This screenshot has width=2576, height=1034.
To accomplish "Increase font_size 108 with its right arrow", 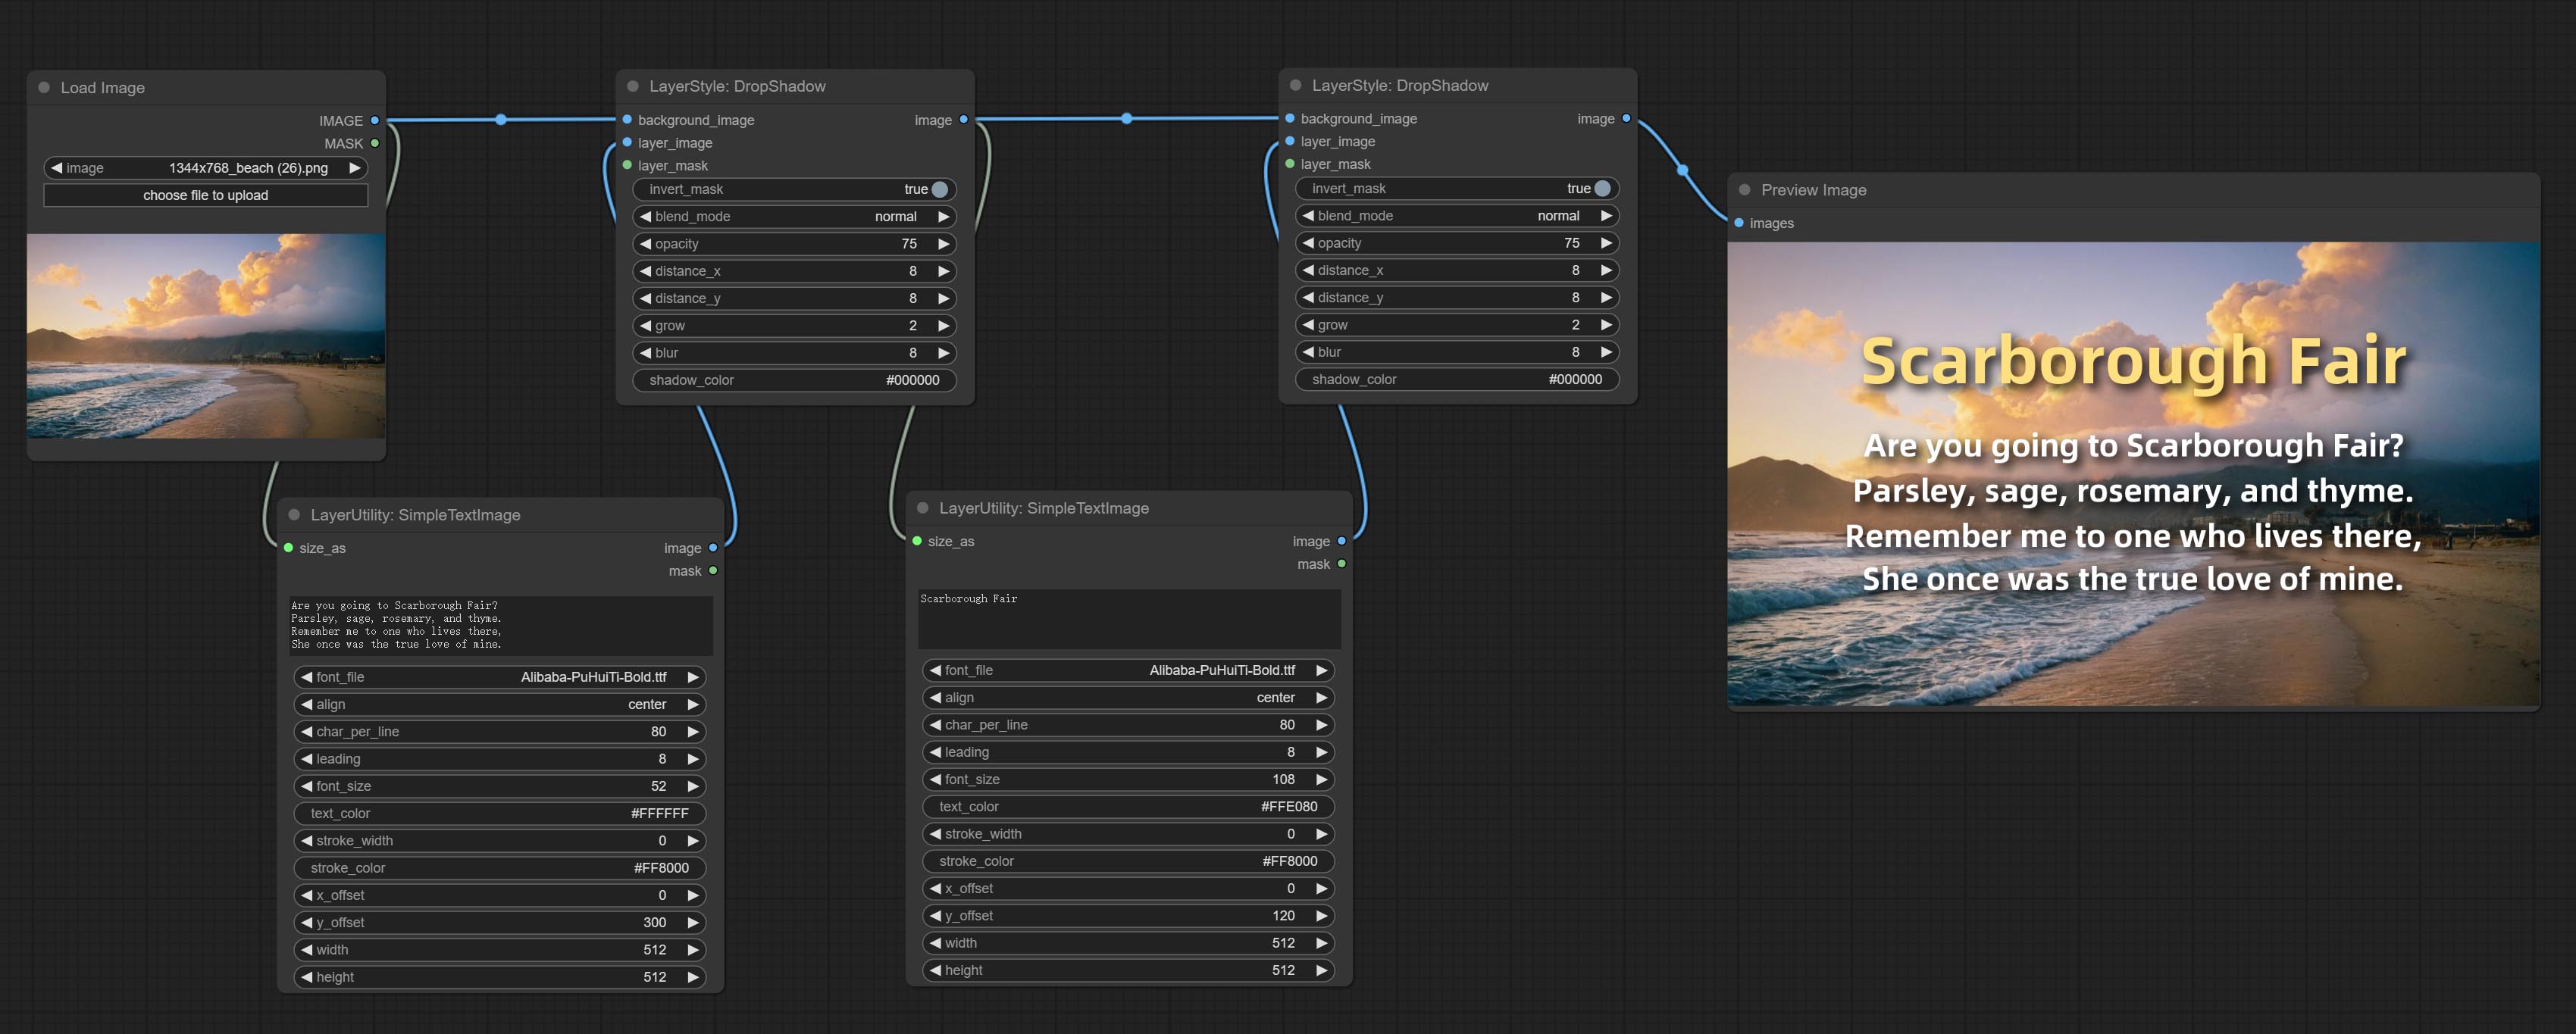I will (x=1321, y=779).
